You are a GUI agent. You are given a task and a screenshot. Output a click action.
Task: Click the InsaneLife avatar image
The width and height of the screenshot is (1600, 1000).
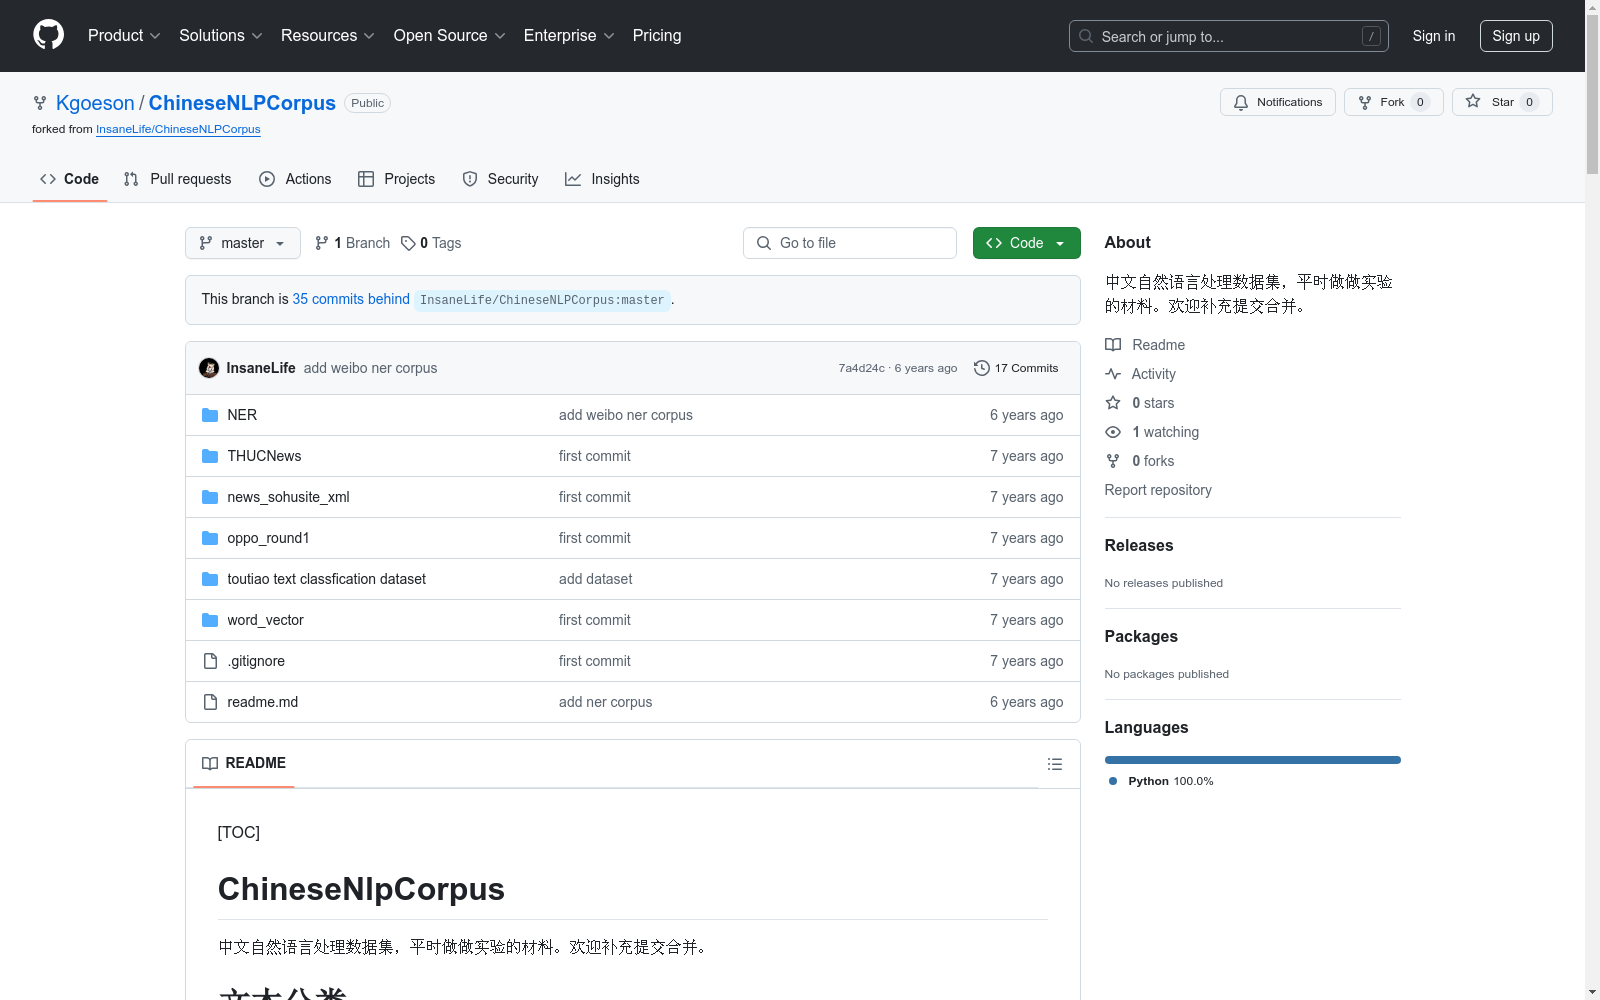209,368
